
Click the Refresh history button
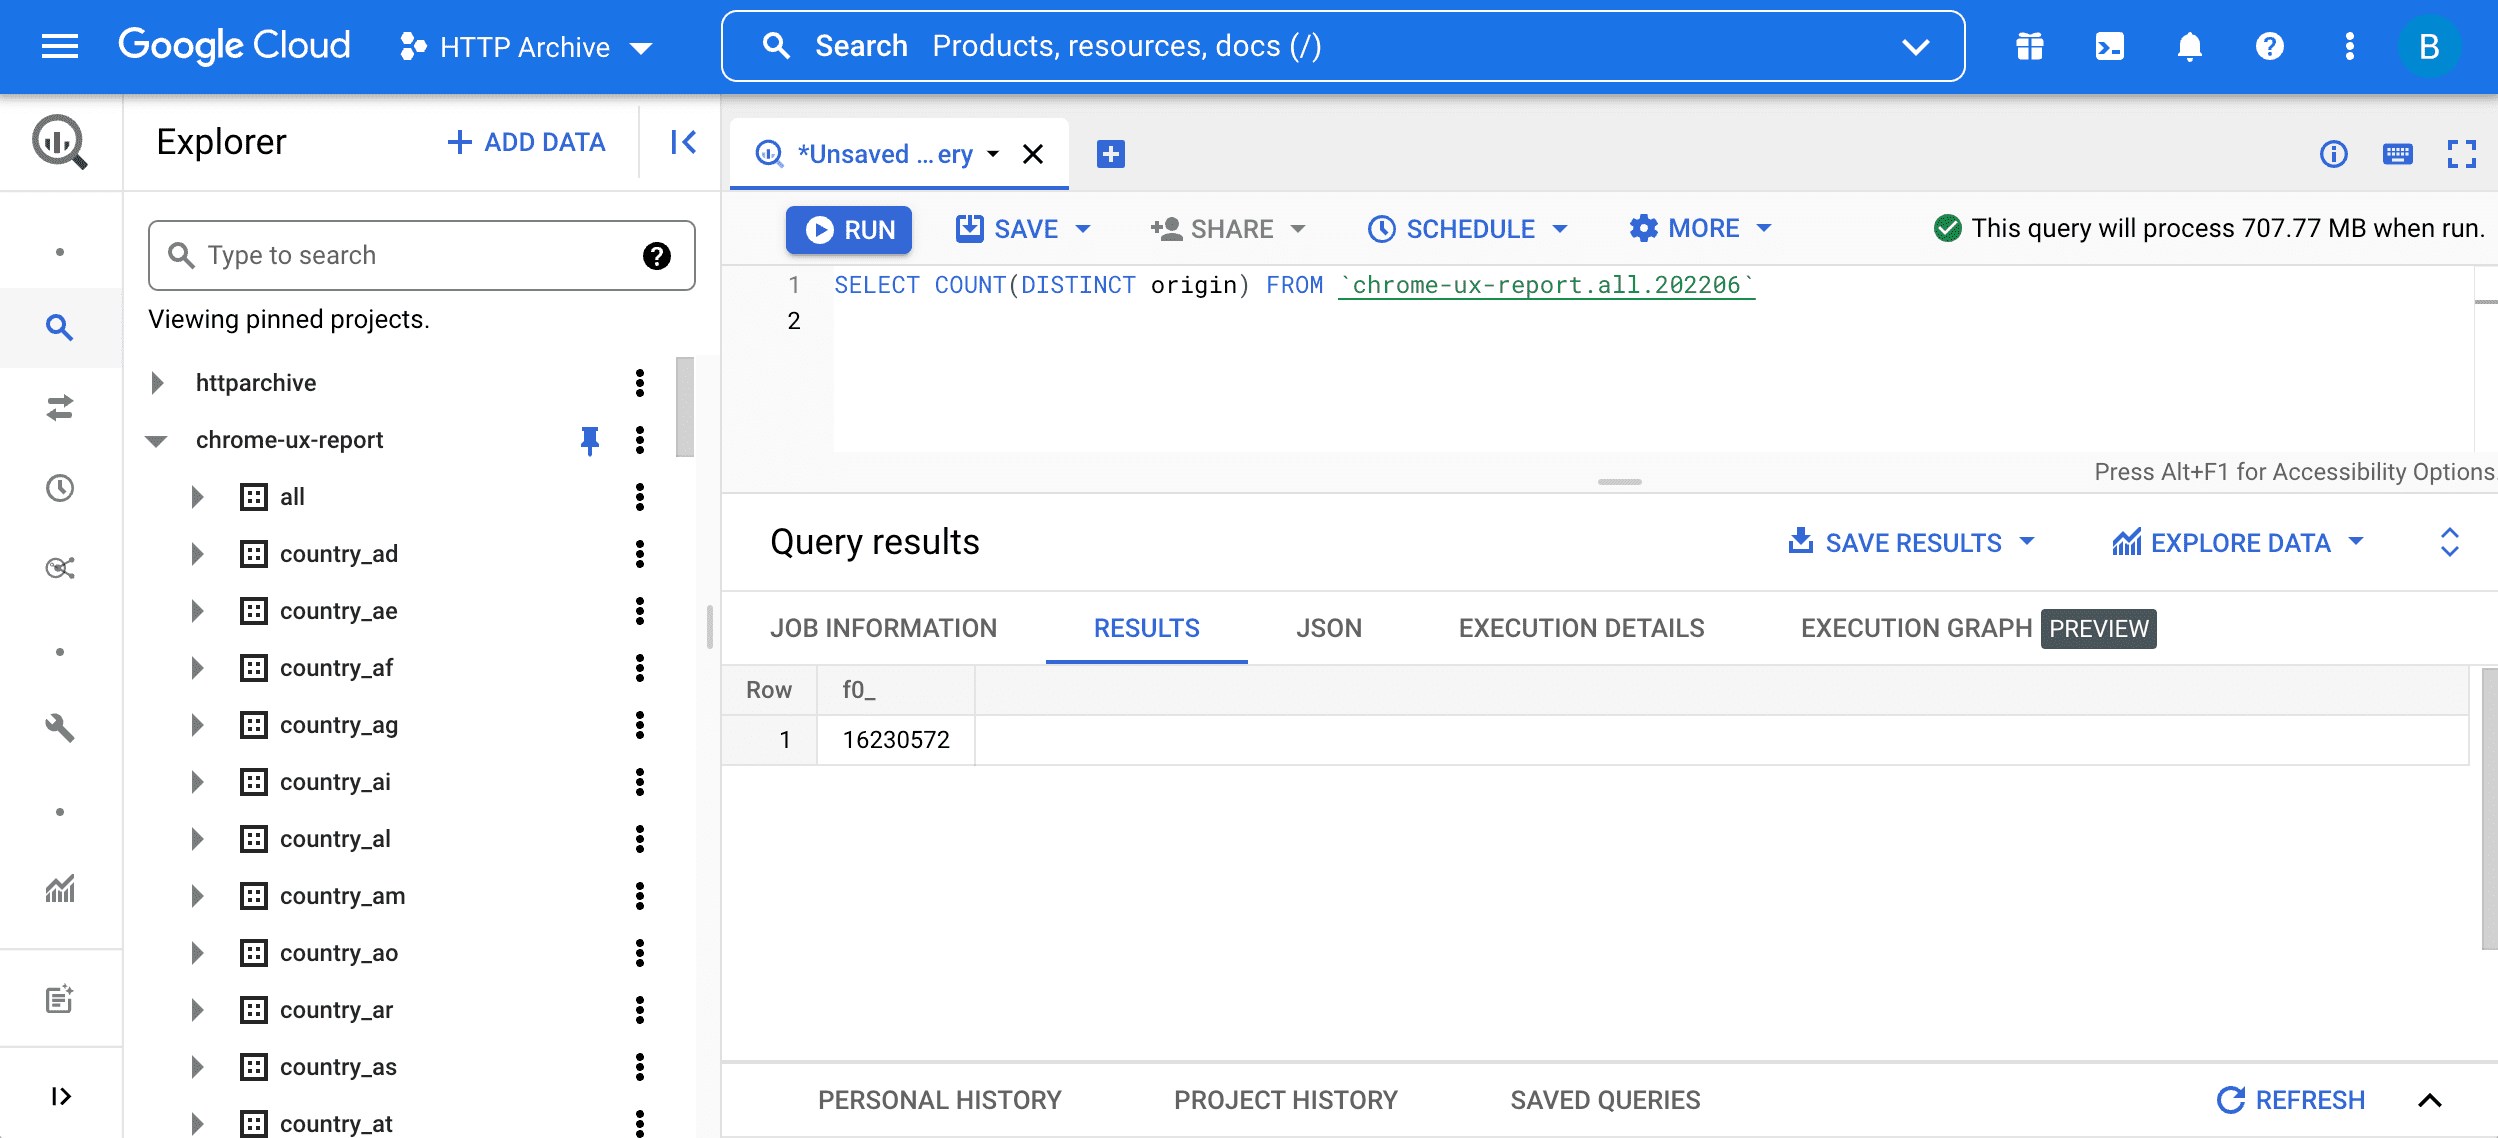click(2294, 1098)
